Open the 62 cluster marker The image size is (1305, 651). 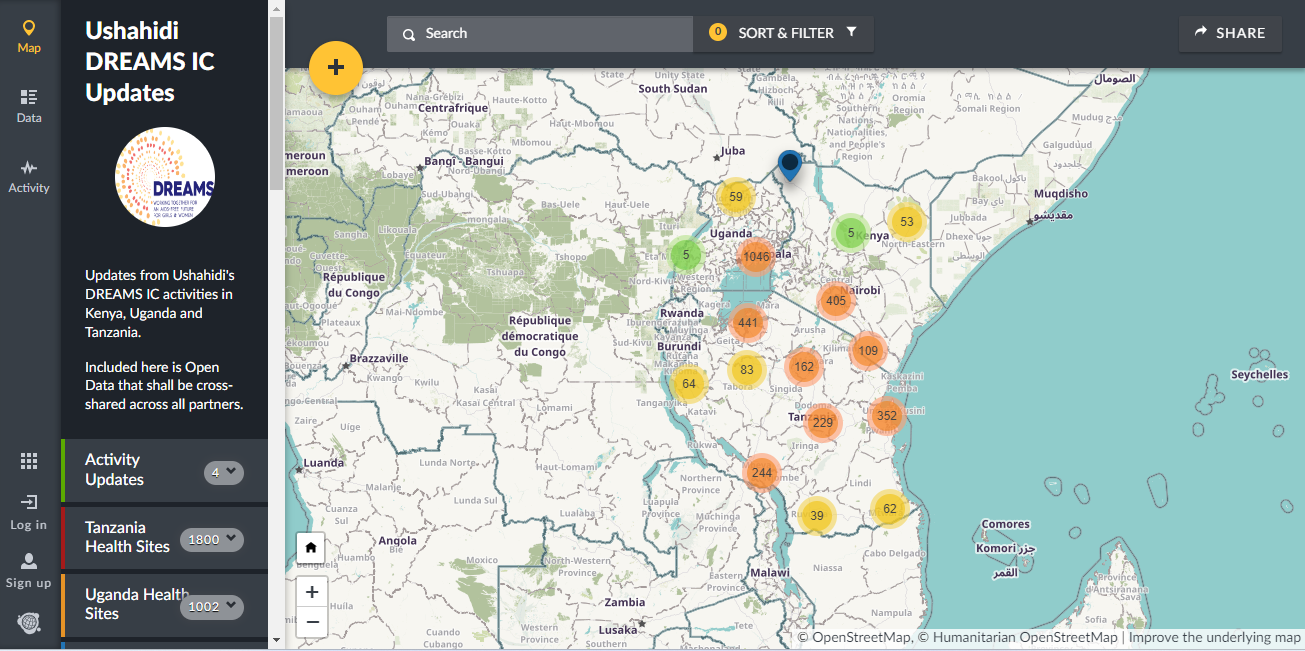pyautogui.click(x=890, y=509)
